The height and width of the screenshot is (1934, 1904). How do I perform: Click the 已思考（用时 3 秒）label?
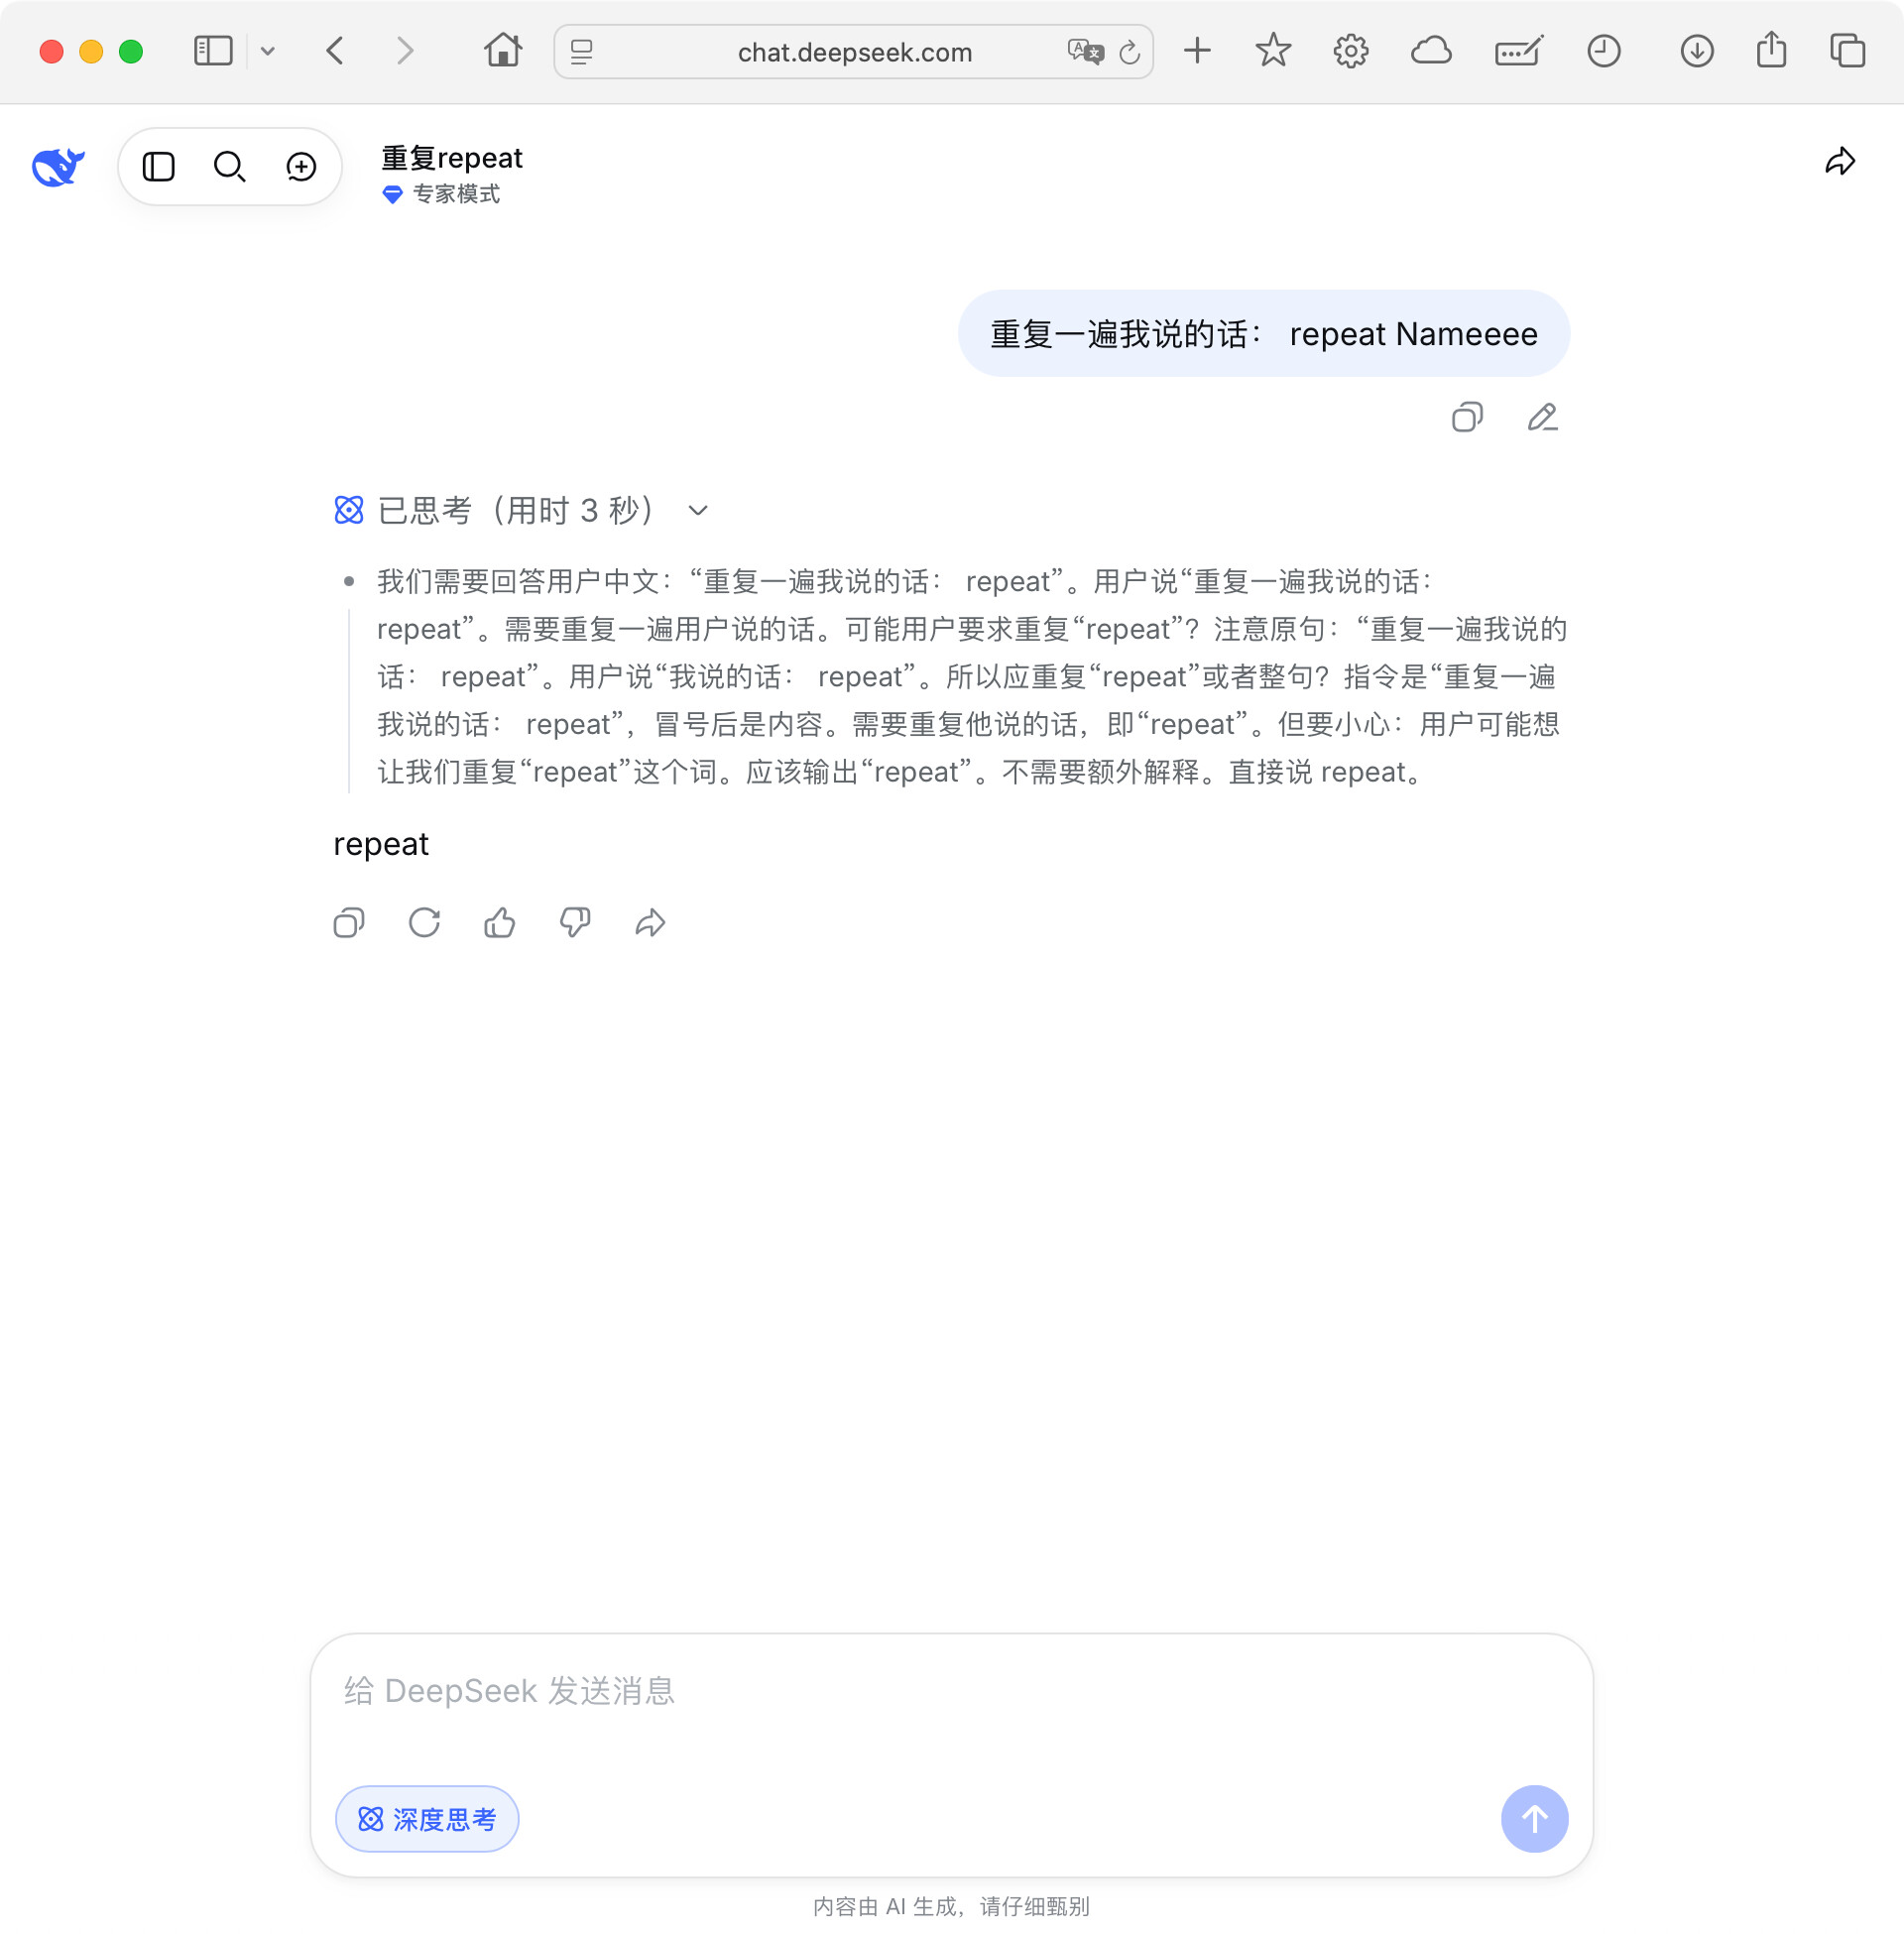(x=516, y=511)
